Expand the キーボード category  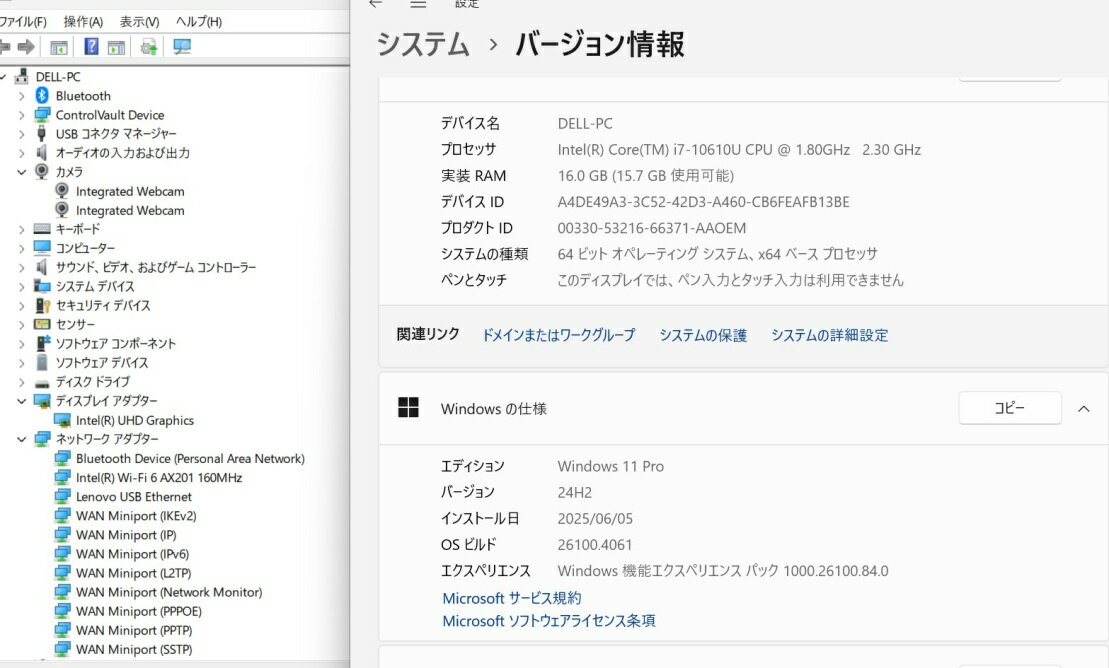[22, 229]
